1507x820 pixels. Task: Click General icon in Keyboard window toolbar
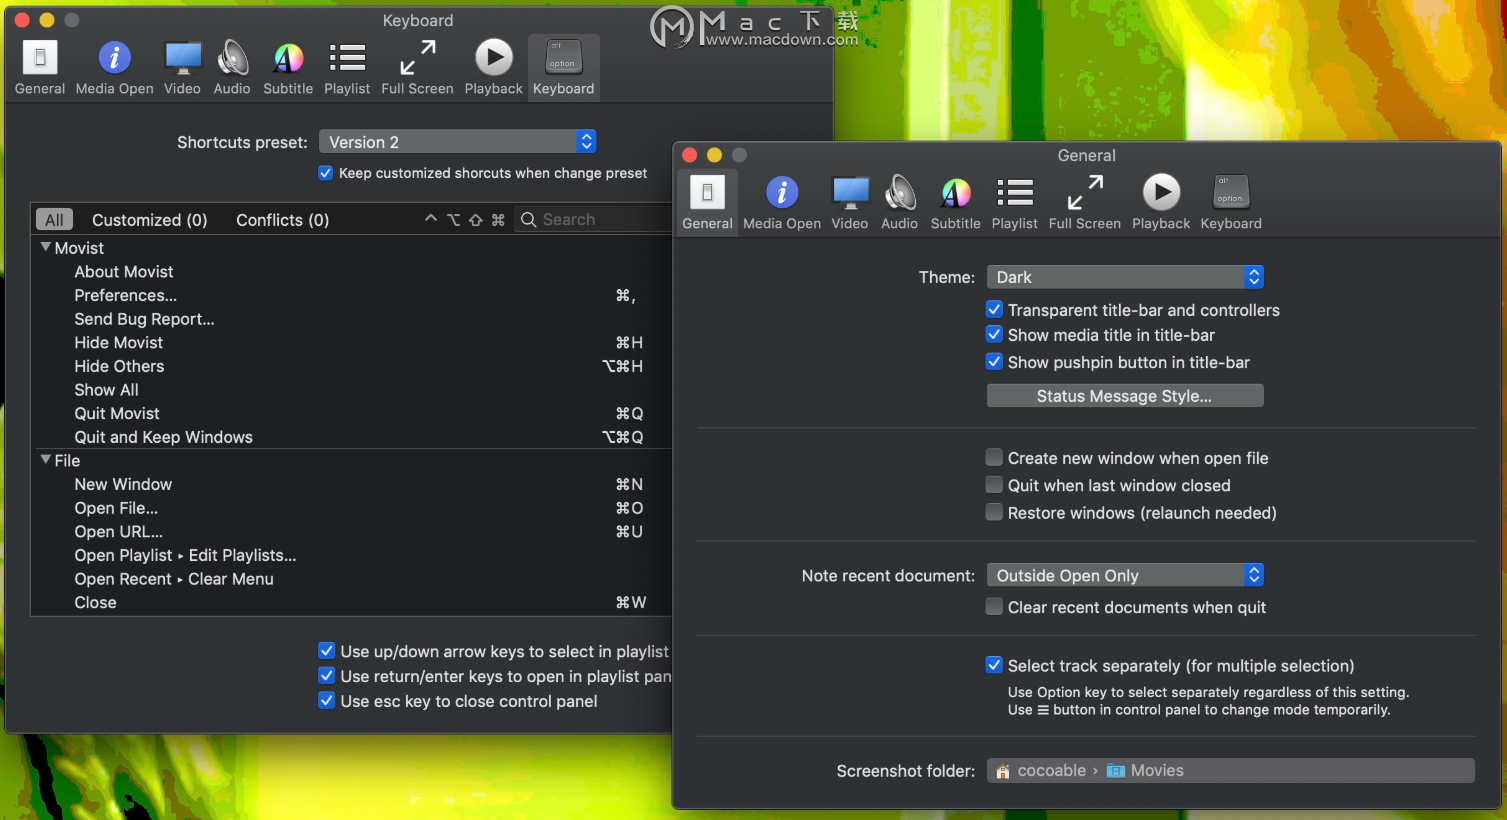point(40,67)
